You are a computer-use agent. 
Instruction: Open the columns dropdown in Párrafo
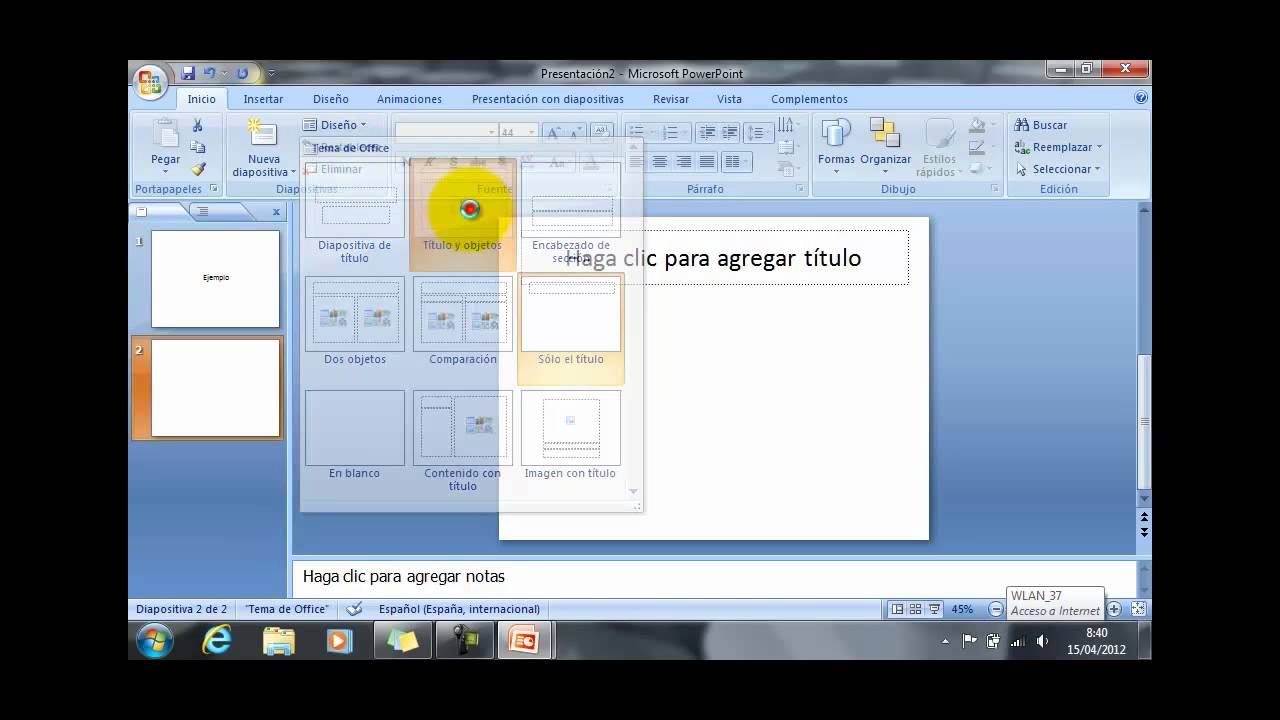[x=737, y=161]
